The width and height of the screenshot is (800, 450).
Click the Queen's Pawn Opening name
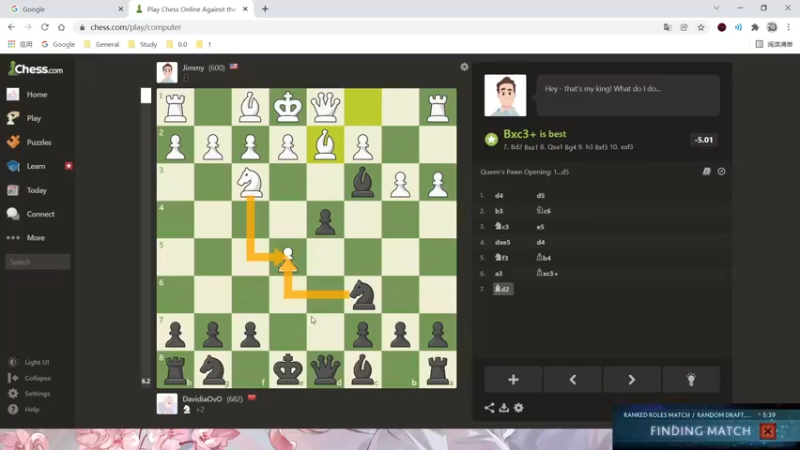pyautogui.click(x=524, y=172)
